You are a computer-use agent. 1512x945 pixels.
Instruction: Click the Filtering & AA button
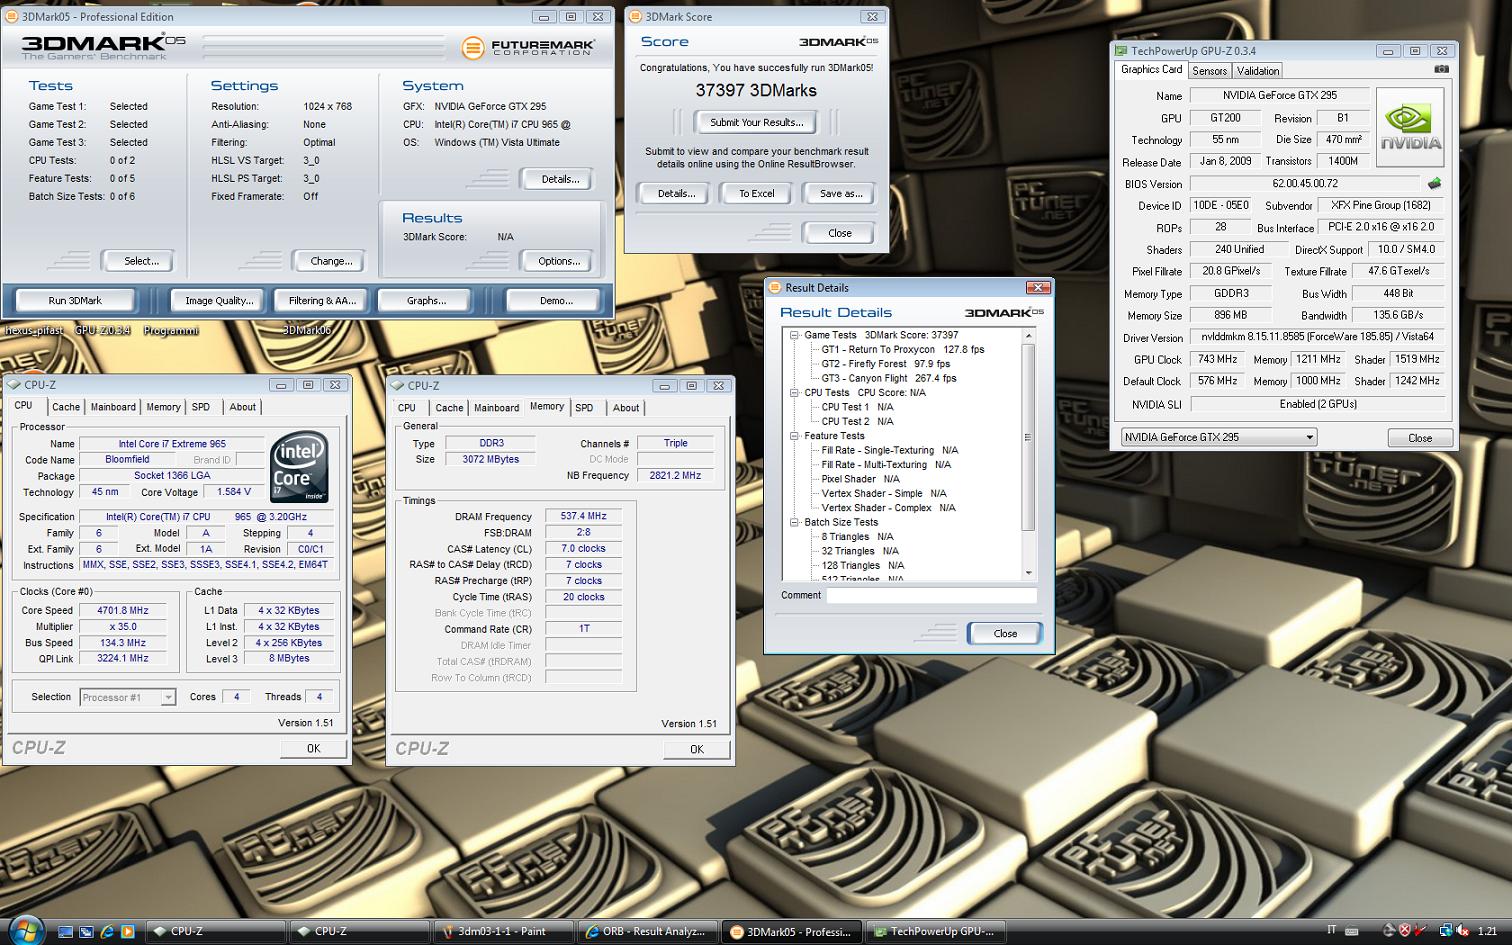point(322,300)
